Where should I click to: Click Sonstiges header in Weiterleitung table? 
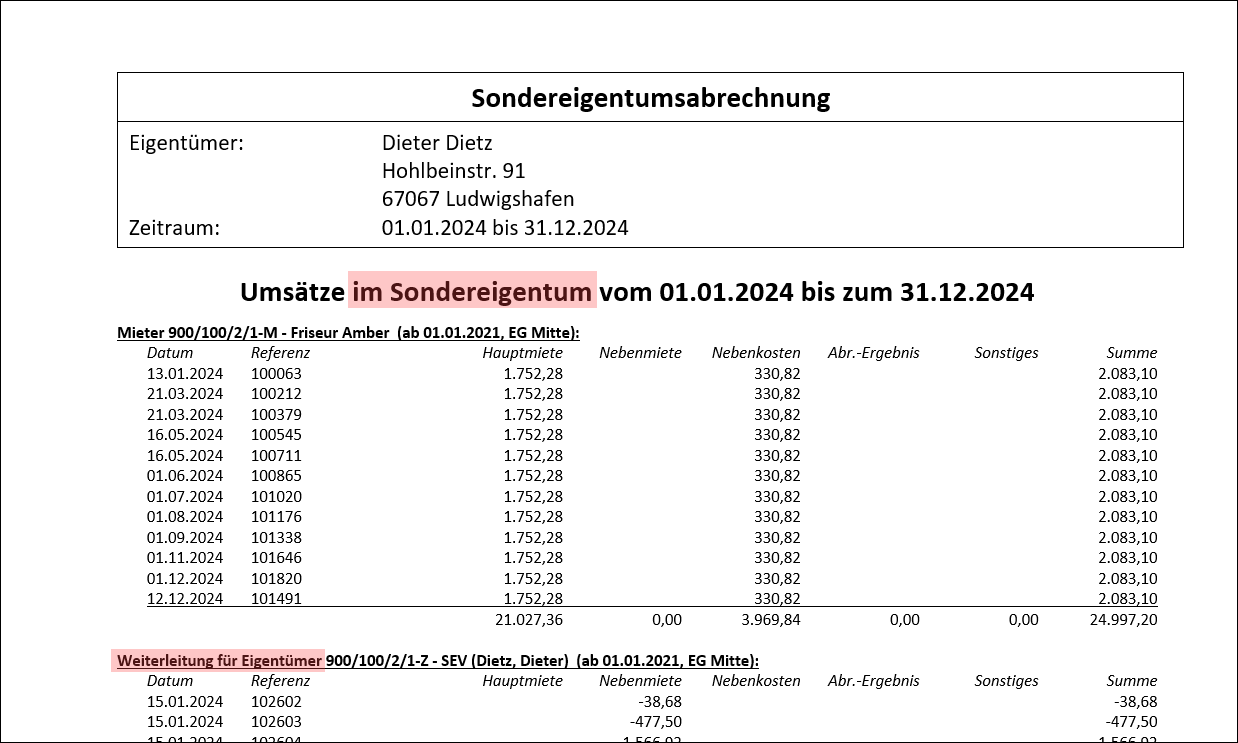1006,680
